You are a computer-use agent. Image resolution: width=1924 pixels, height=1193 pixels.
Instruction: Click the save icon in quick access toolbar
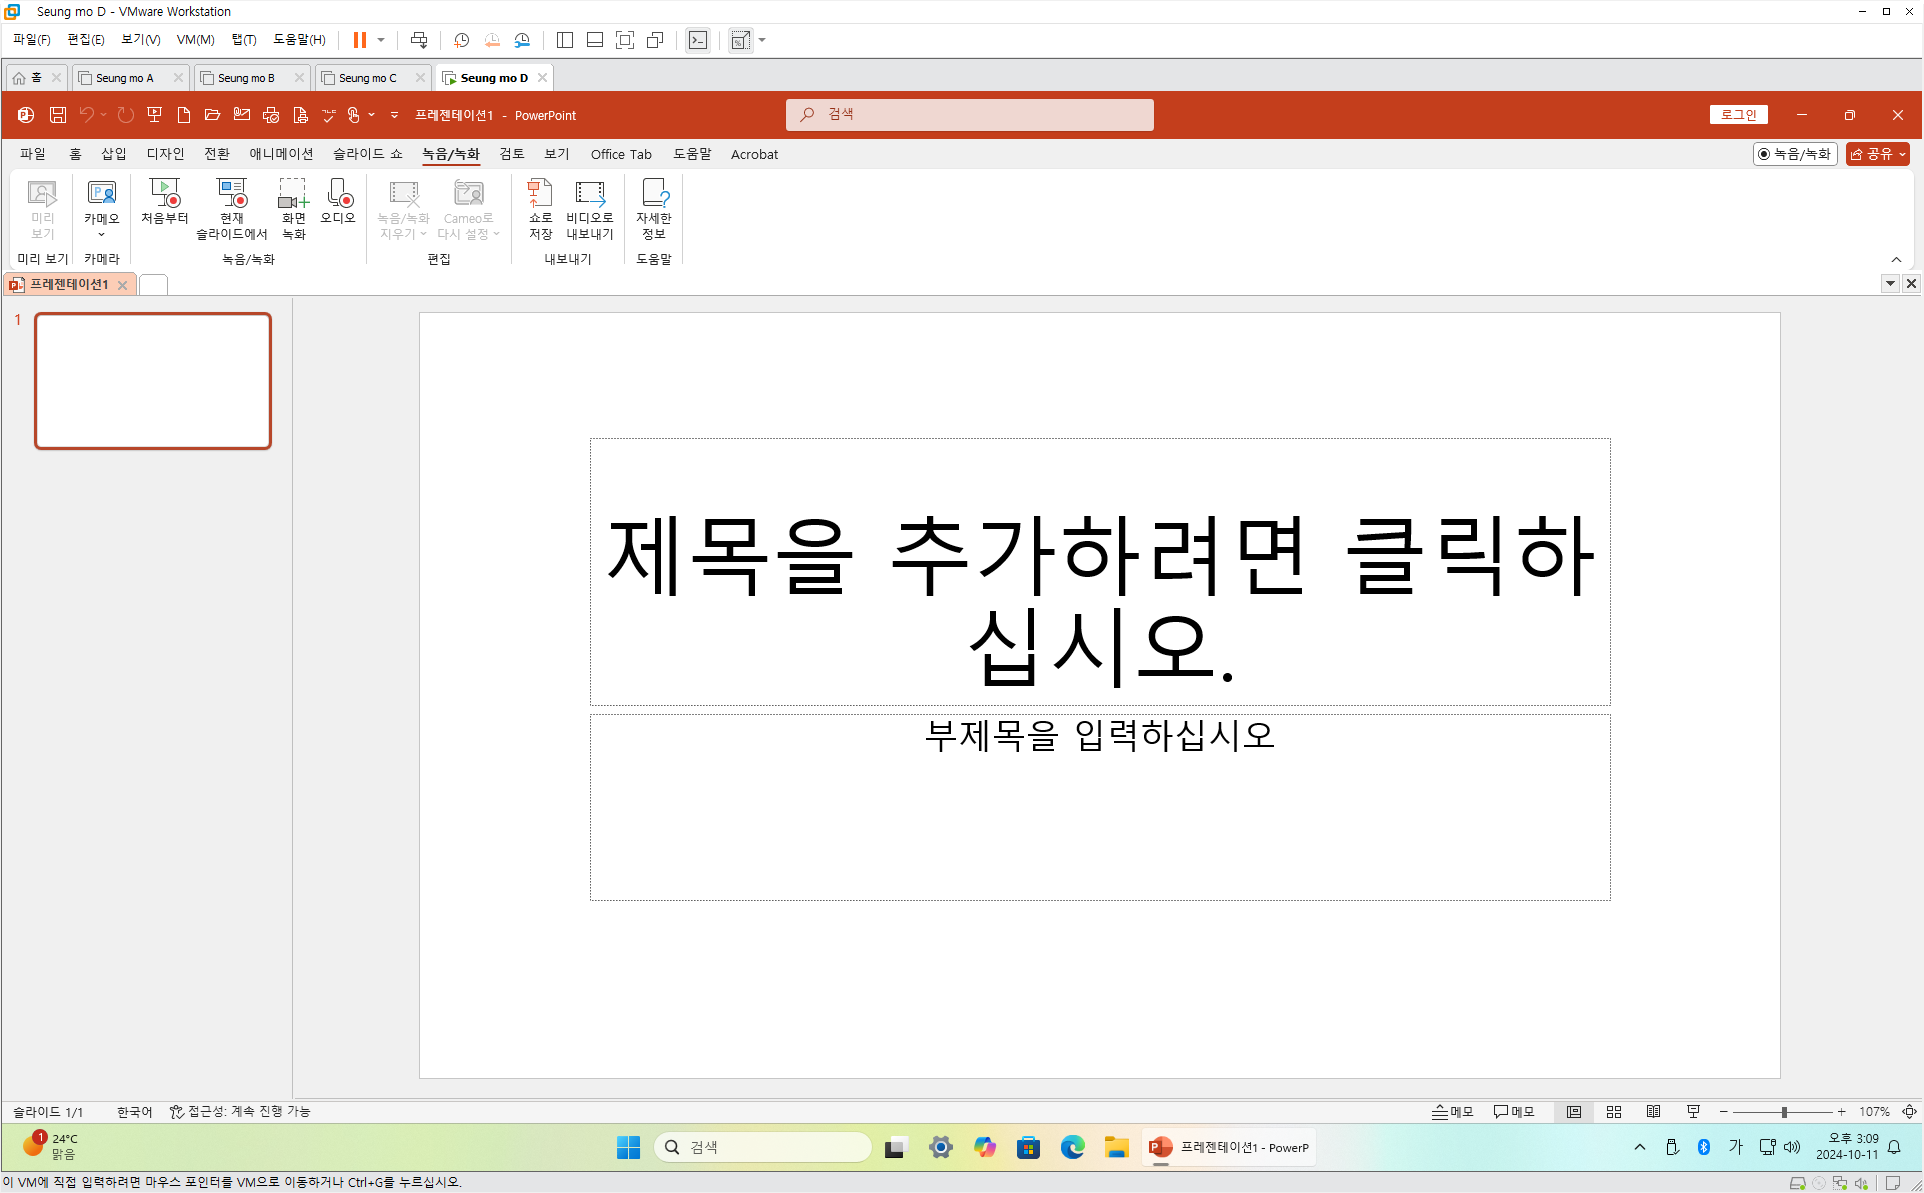[x=58, y=115]
